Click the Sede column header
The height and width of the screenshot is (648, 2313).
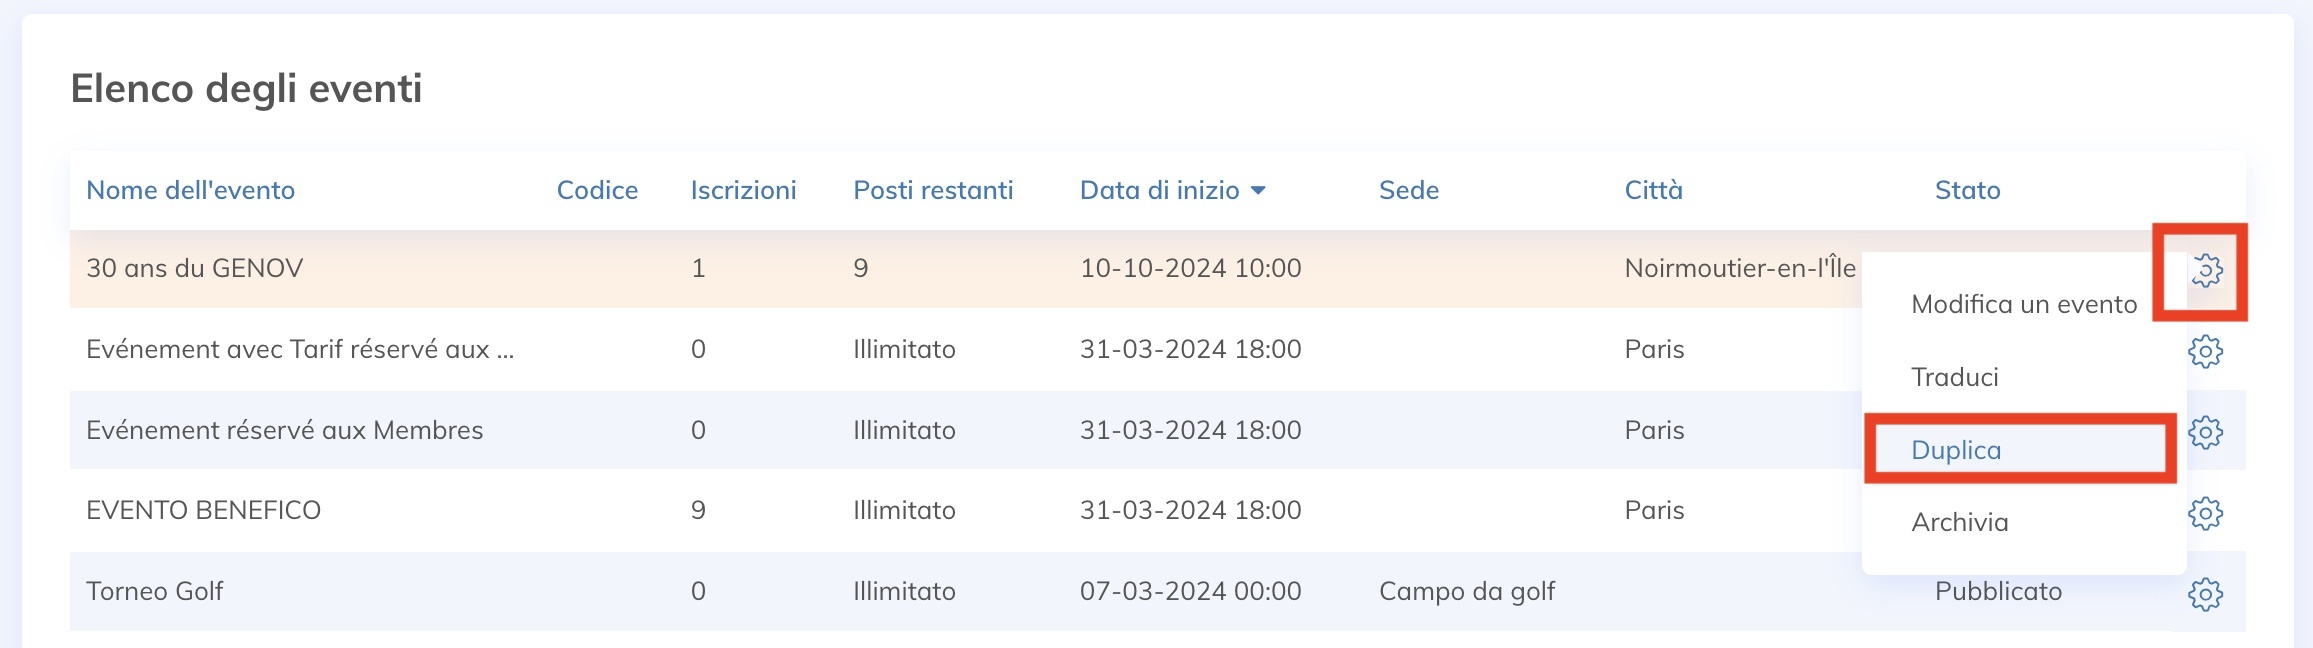point(1410,190)
